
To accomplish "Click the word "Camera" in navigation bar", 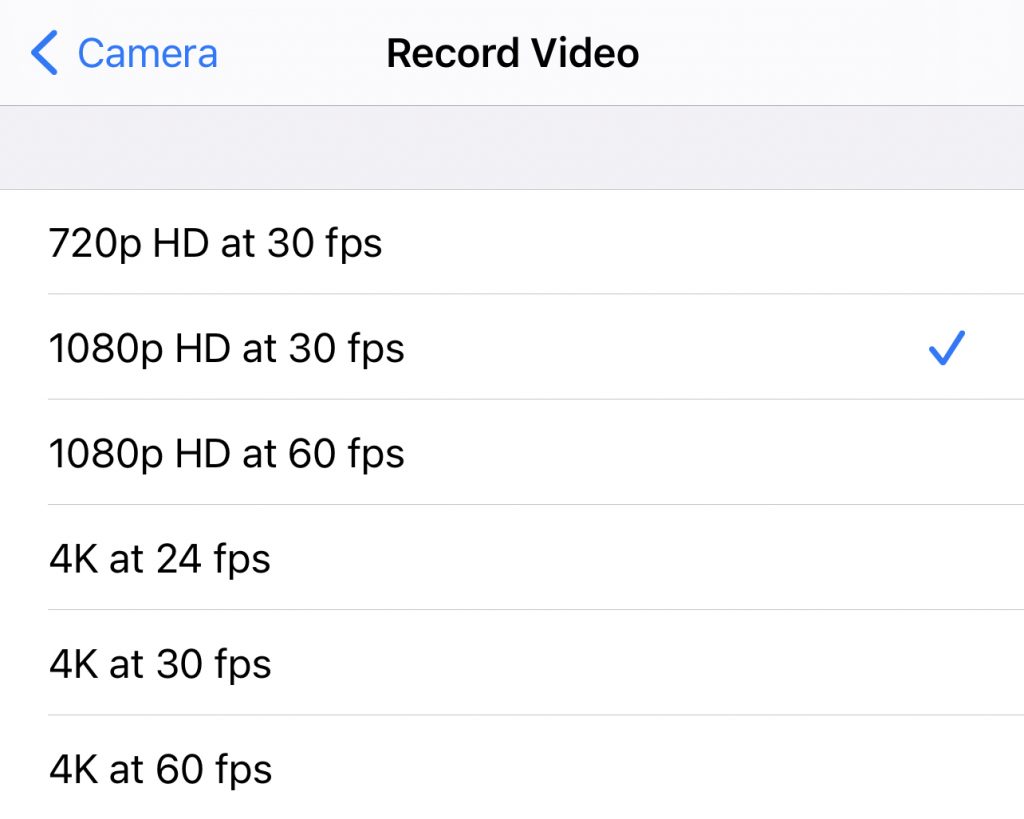I will pos(148,54).
